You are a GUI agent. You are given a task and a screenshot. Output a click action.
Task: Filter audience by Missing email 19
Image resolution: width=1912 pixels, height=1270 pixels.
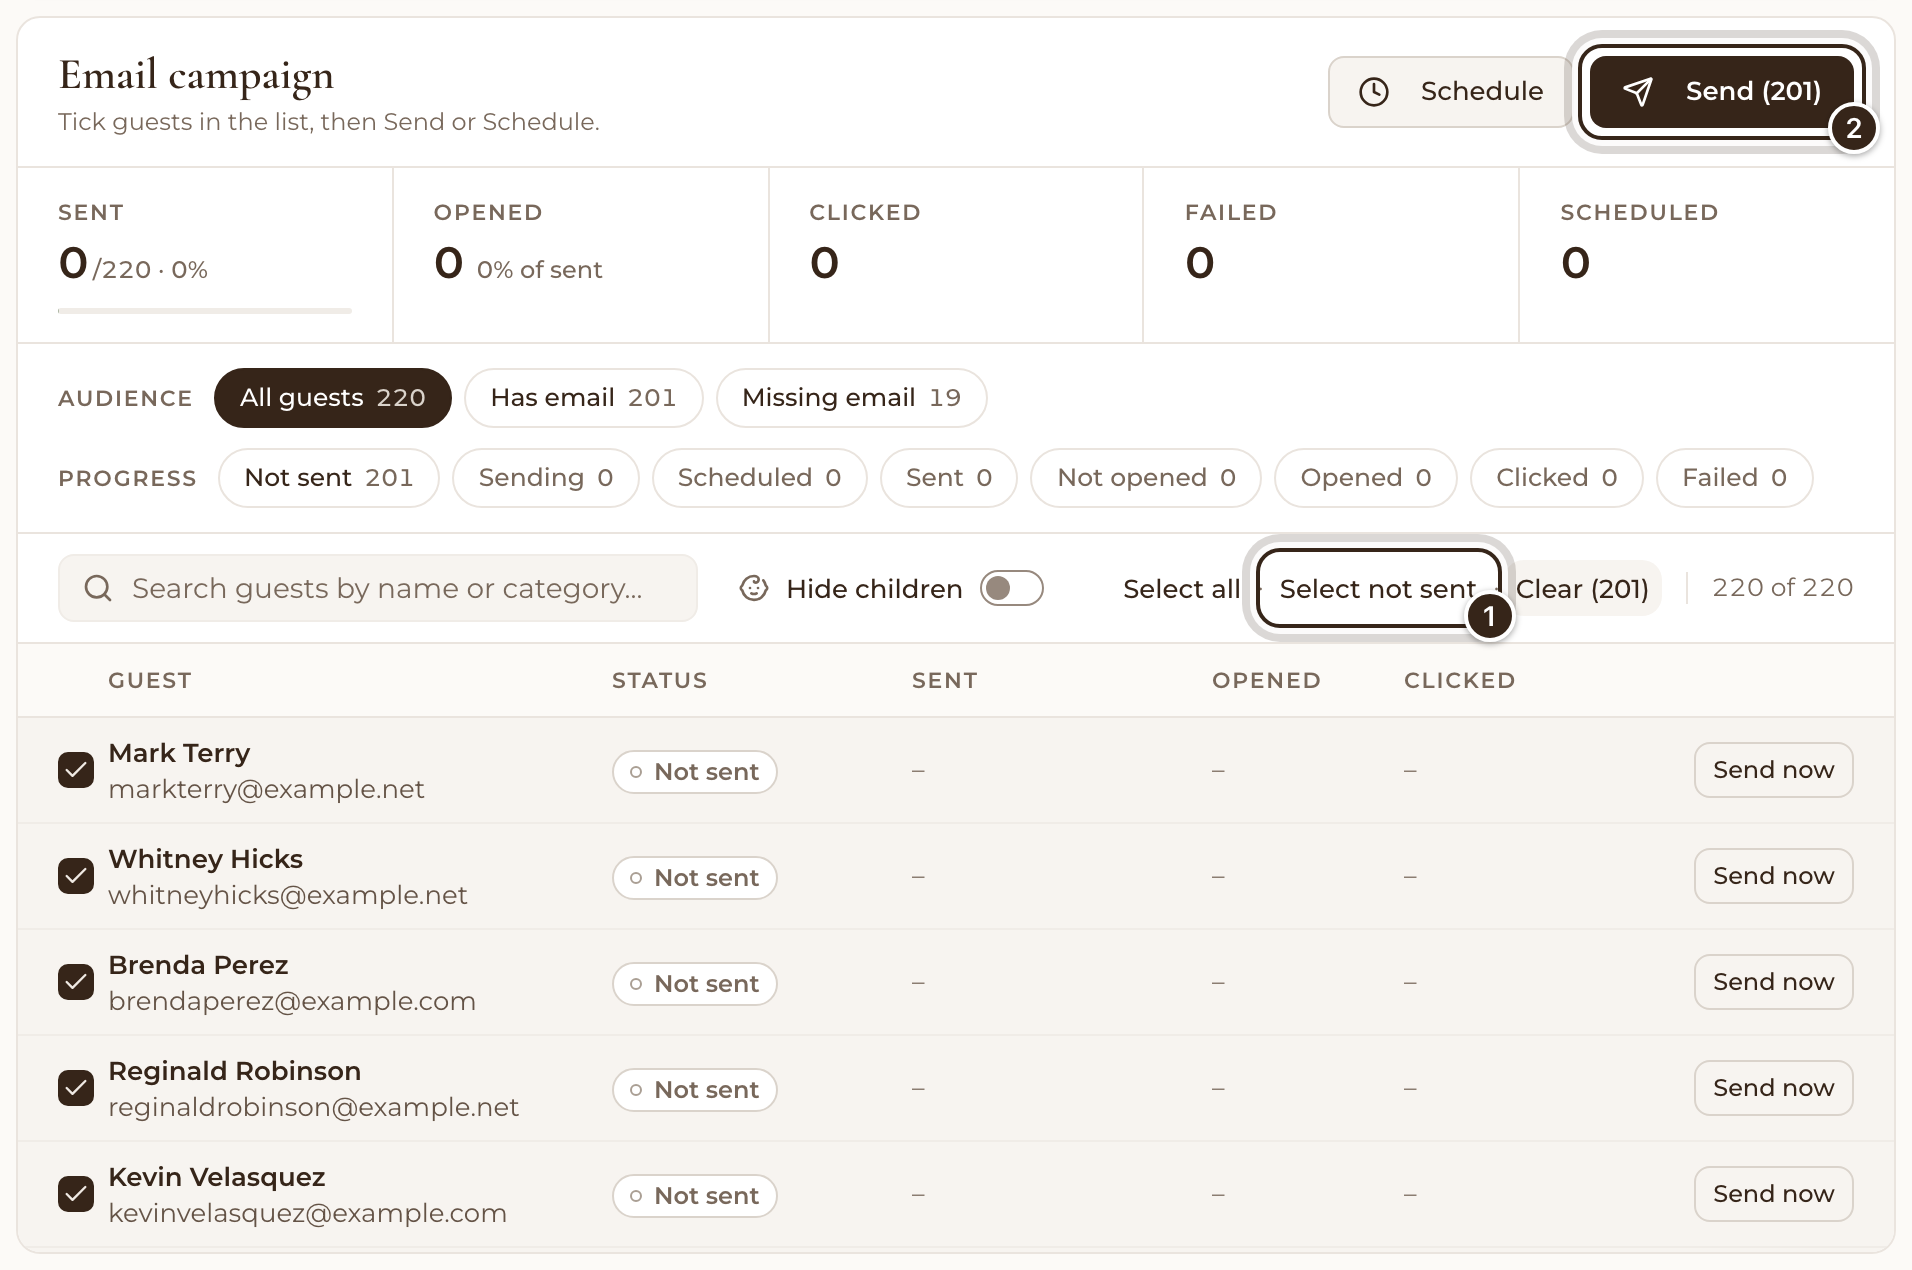[x=852, y=398]
